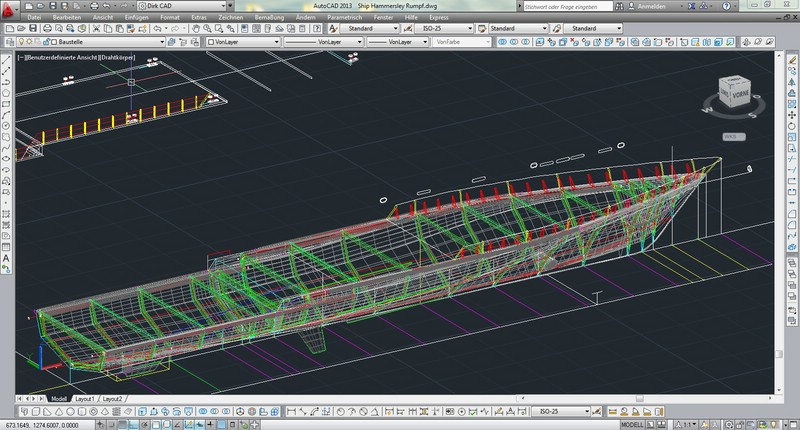Click the search field Stichwort oder Frage eingeben
Screen dimensions: 800x430
567,7
